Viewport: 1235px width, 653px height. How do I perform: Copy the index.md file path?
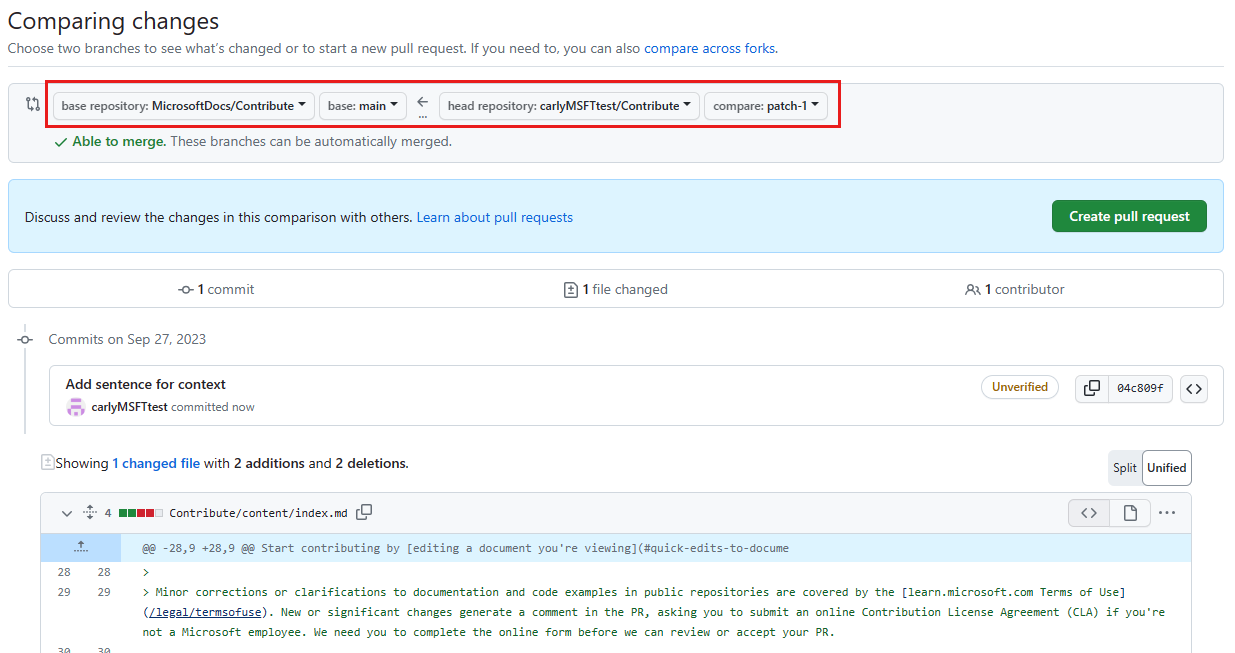pos(365,512)
